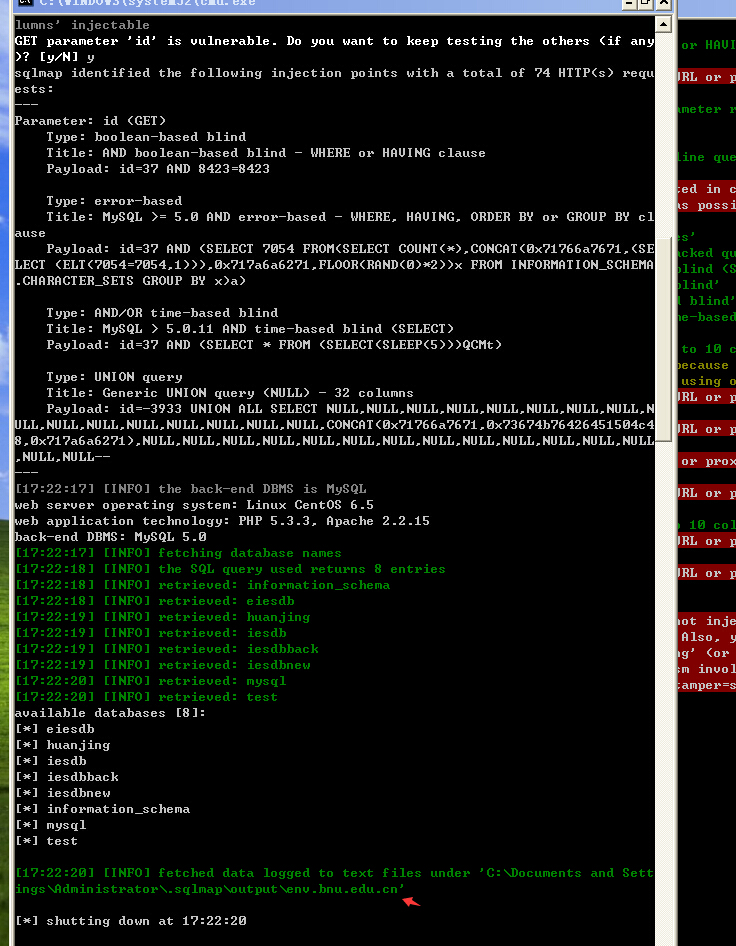Click the 'retrieved: iesdbback' log line
Image resolution: width=736 pixels, height=946 pixels.
167,649
